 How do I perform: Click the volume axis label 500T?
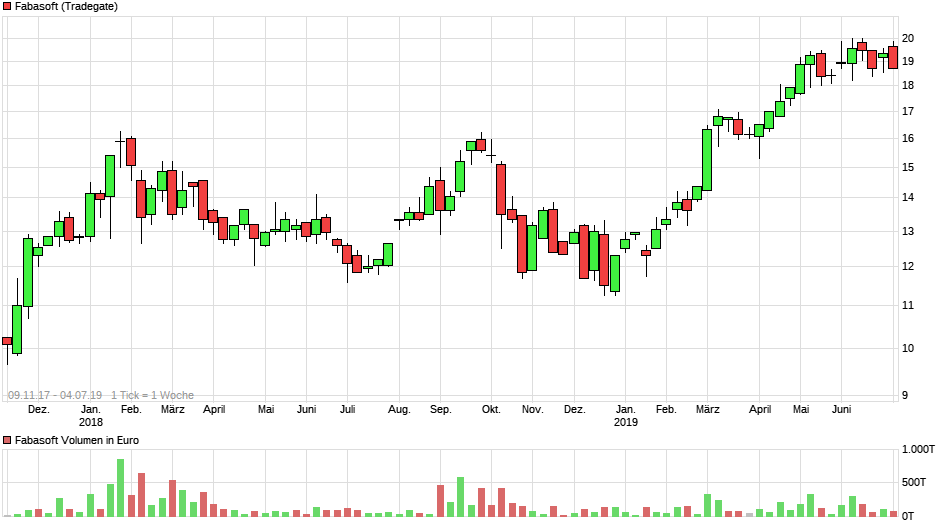pyautogui.click(x=914, y=482)
